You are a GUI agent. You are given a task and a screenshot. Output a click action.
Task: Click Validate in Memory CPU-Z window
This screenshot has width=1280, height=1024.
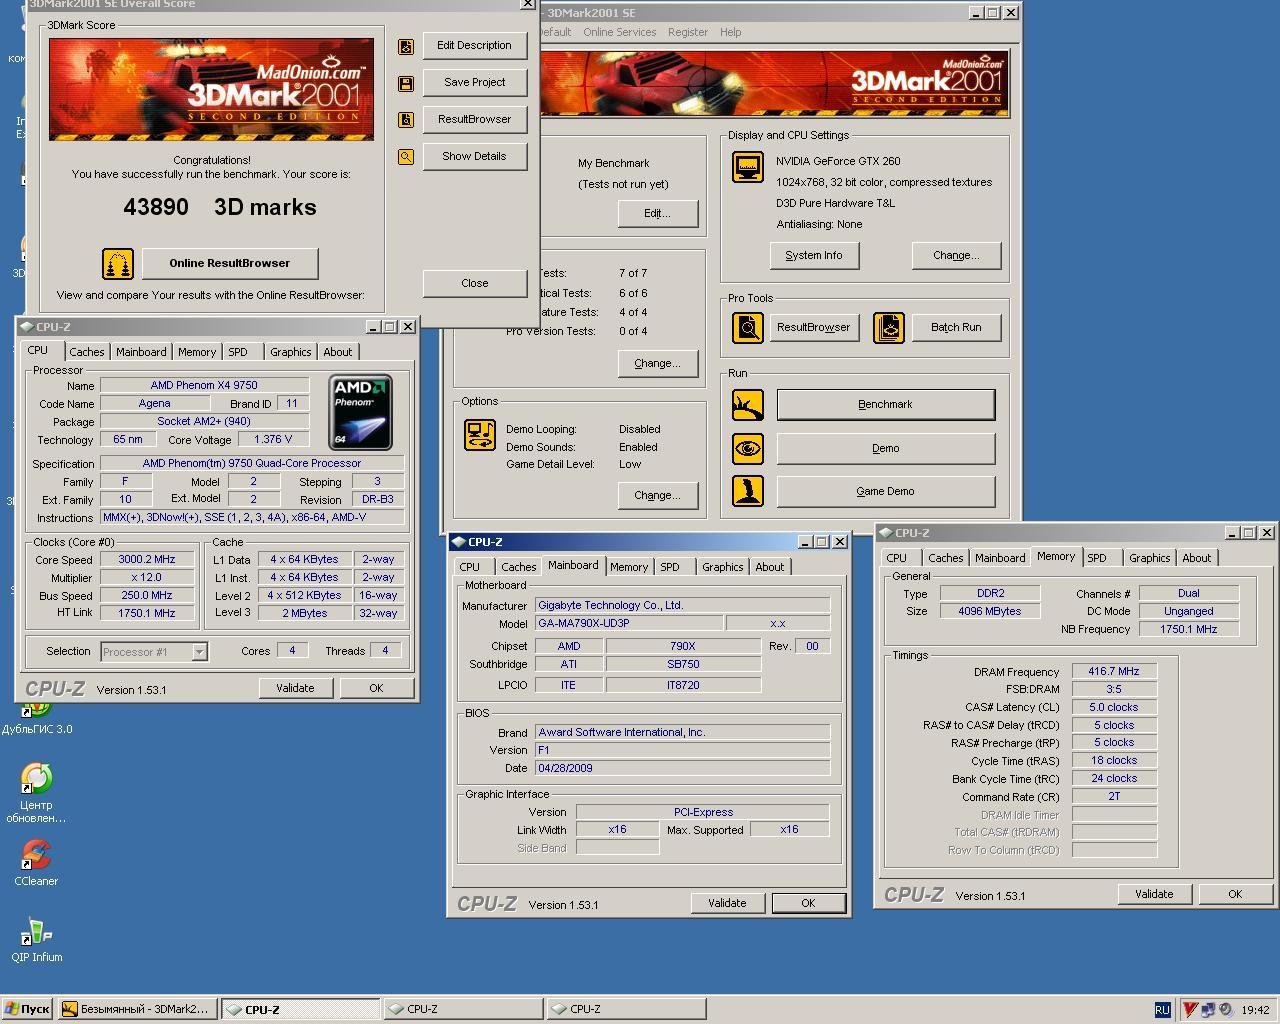coord(1154,894)
